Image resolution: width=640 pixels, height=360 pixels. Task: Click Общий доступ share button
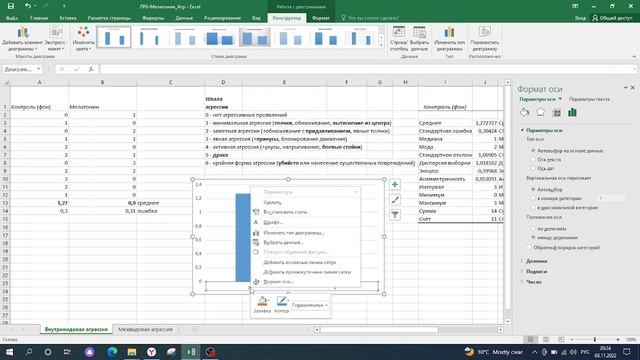(611, 18)
